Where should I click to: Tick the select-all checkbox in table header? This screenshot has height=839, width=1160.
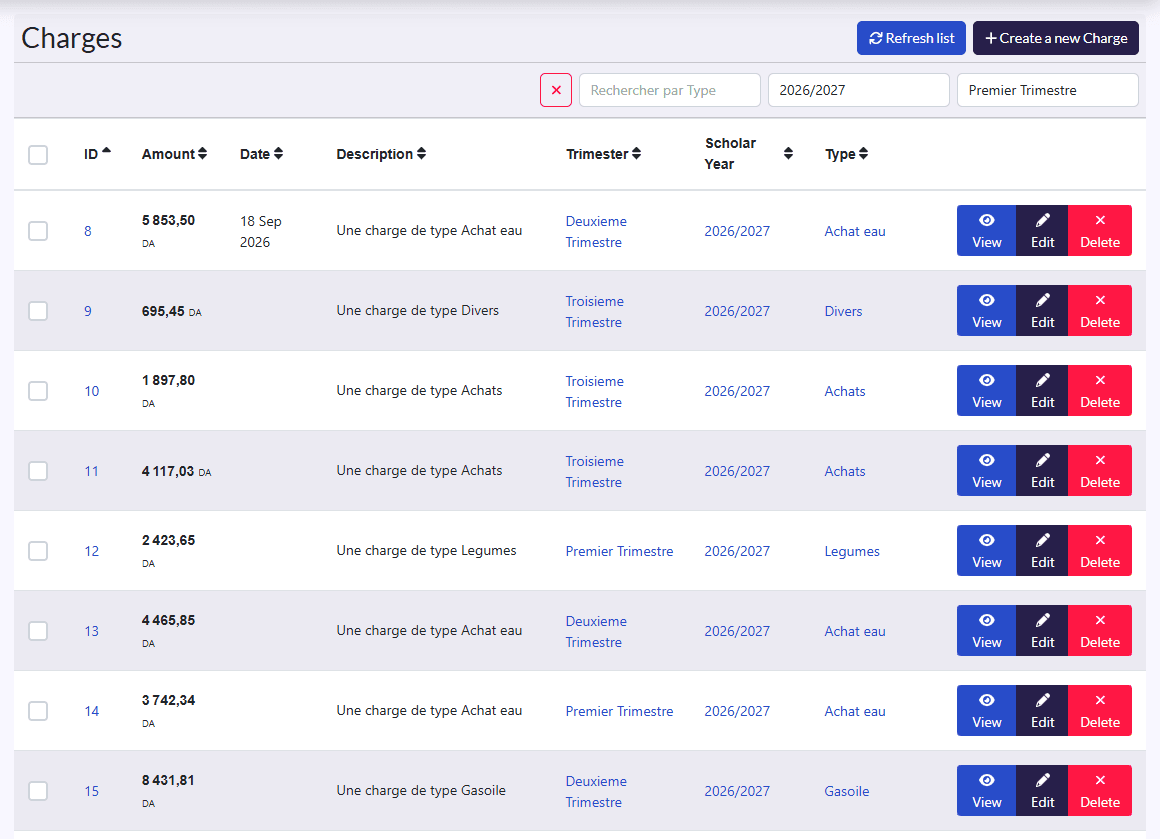38,155
